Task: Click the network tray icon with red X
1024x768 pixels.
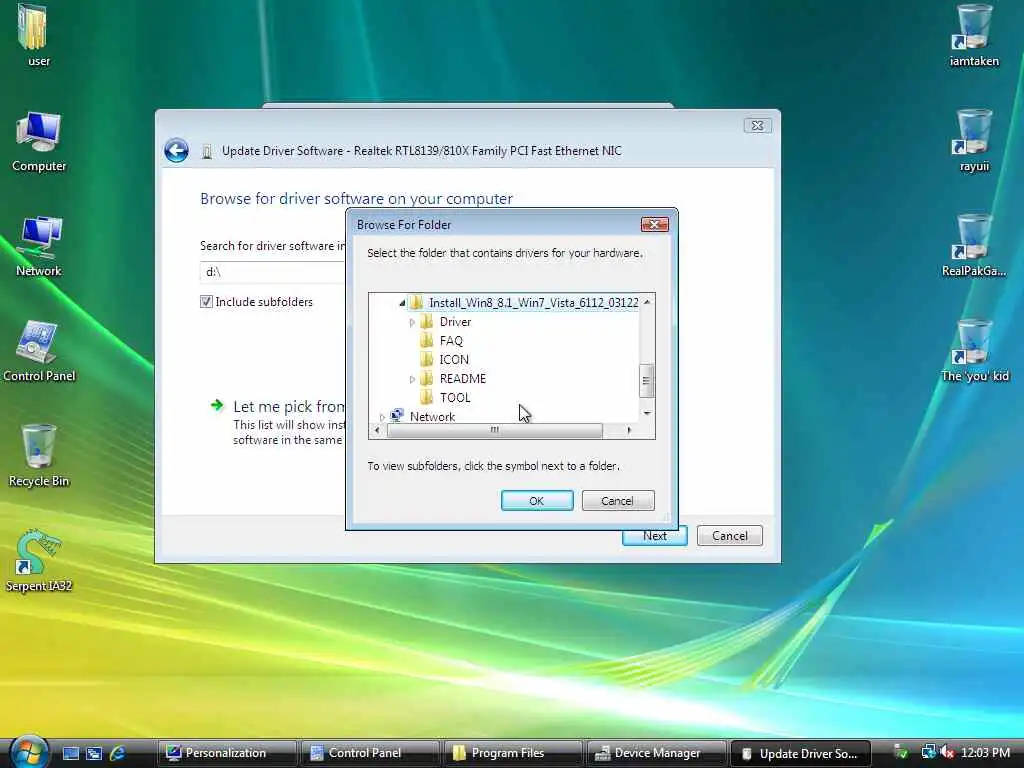Action: tap(947, 752)
